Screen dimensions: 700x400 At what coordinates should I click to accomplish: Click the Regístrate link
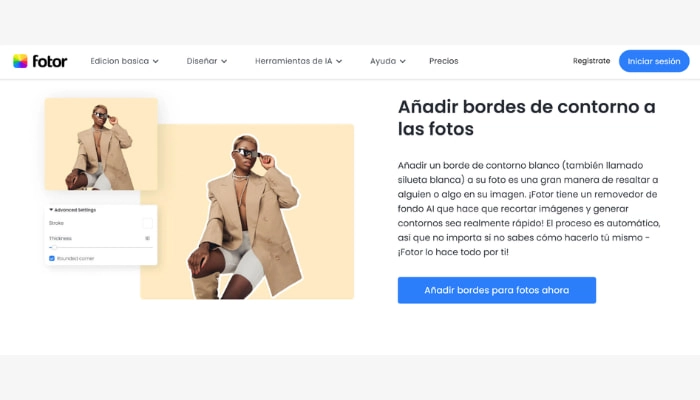pos(592,61)
